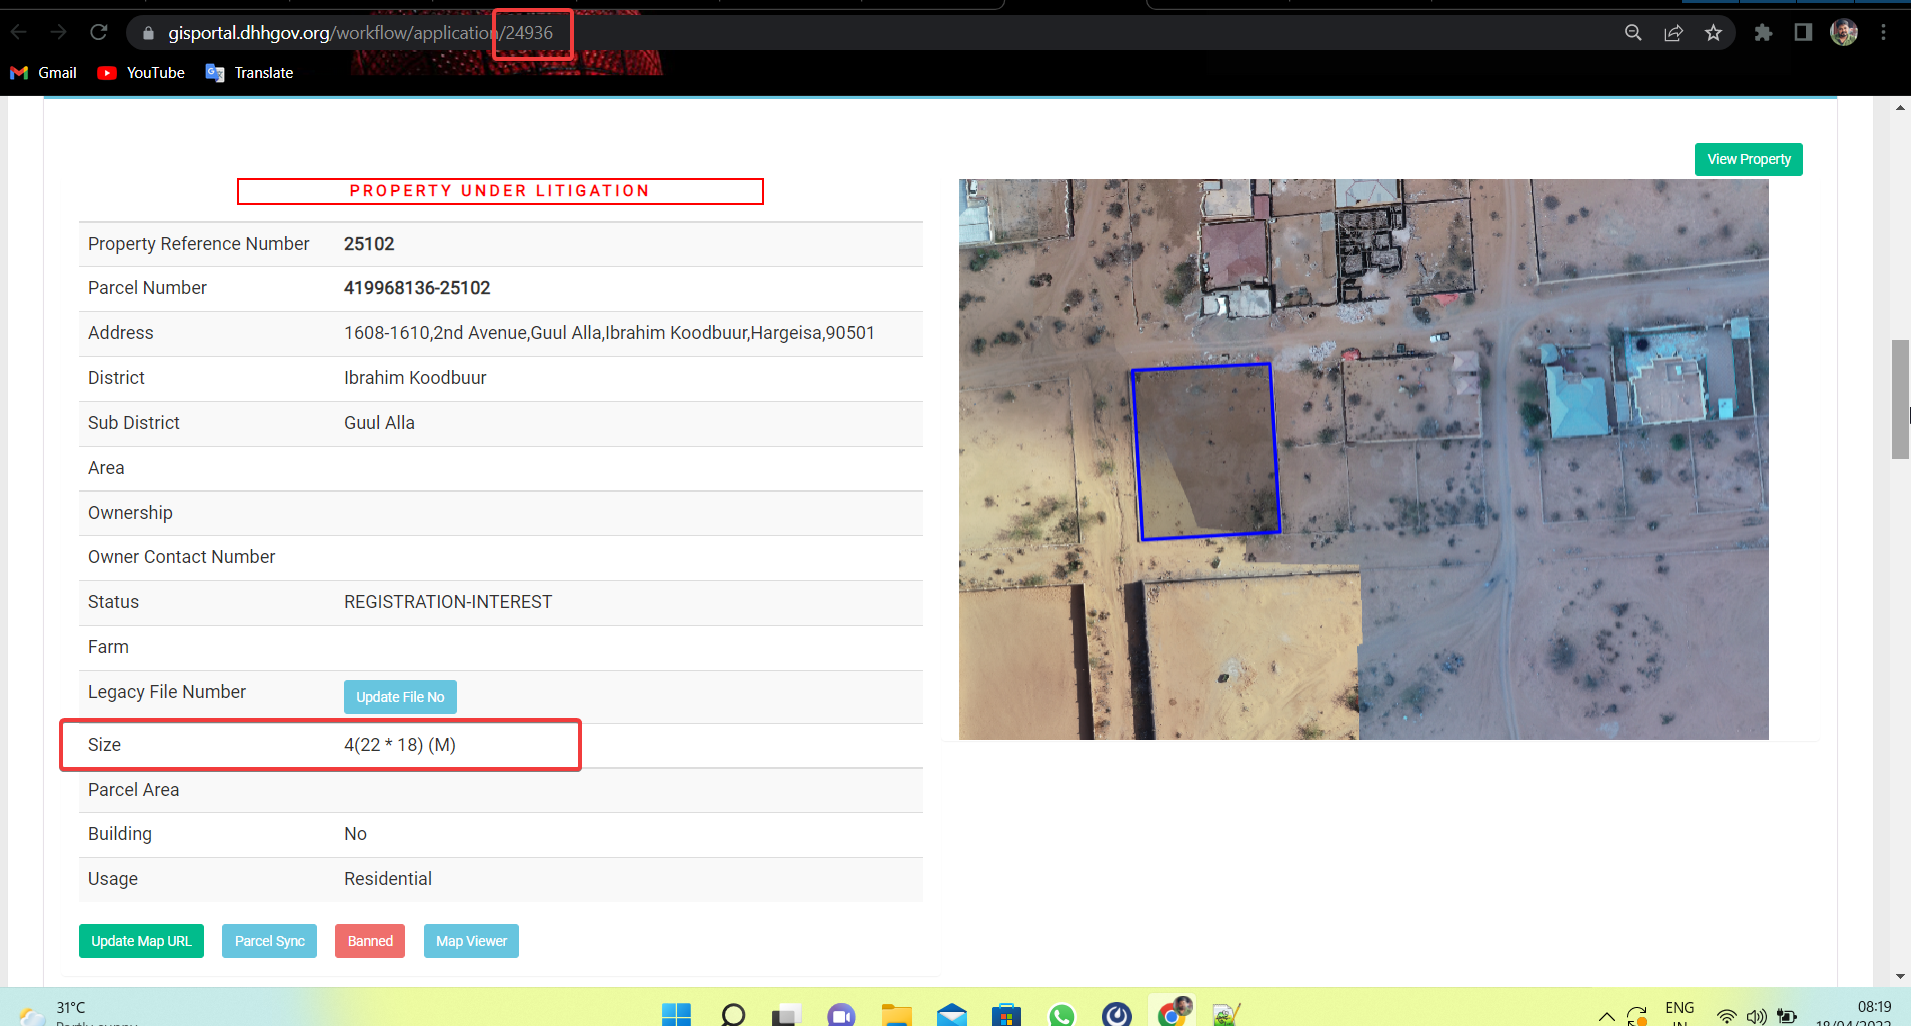Open the dark blue circular app taskbar icon

1117,1014
